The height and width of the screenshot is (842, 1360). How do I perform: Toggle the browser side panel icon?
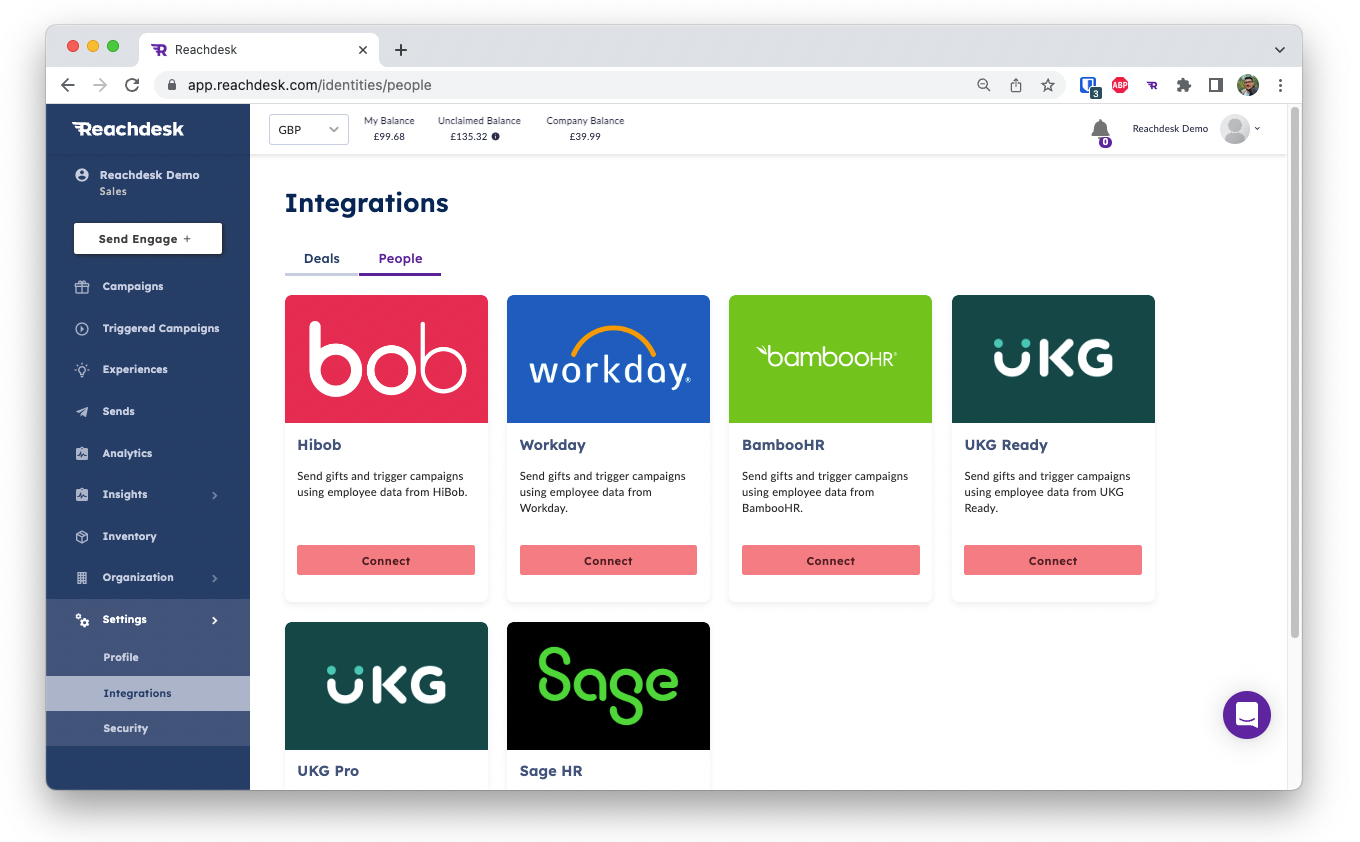point(1216,85)
